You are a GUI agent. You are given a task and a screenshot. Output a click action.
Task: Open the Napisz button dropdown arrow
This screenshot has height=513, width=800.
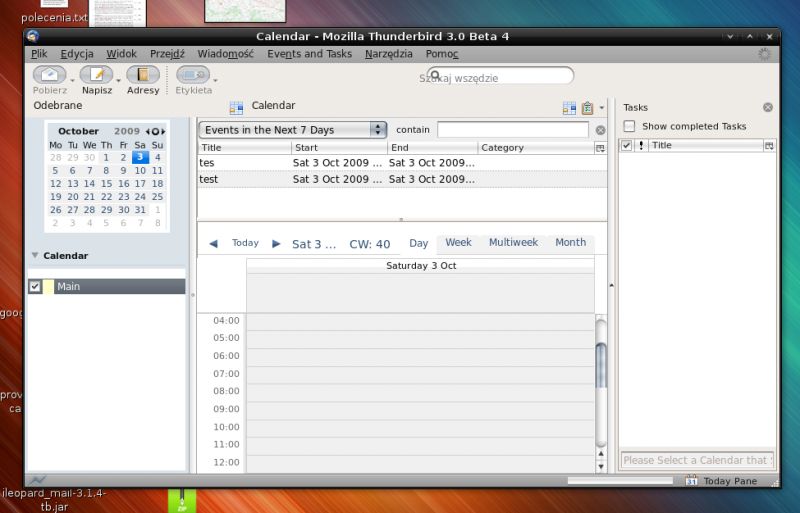(118, 81)
